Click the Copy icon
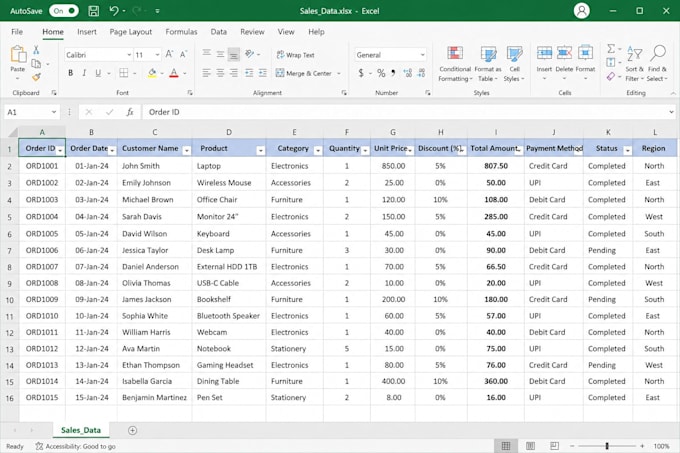This screenshot has height=453, width=680. pyautogui.click(x=36, y=64)
